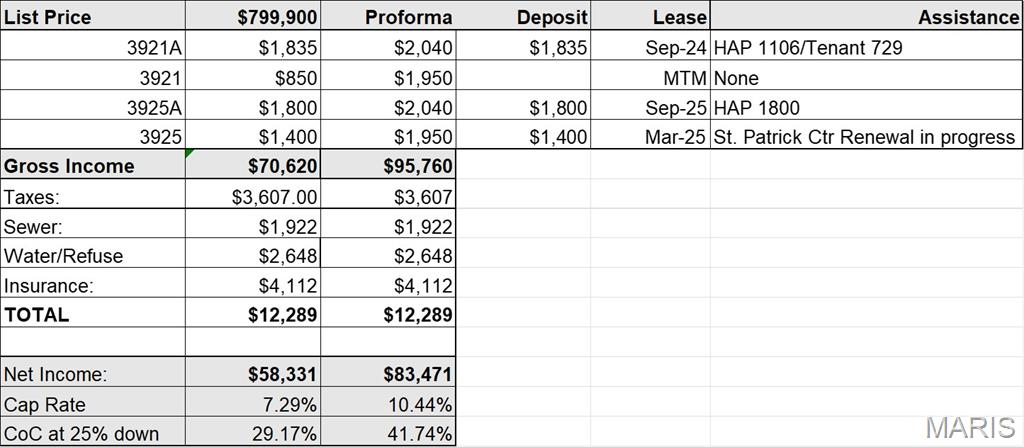Click the Insurance $4,112 proforma cell

[x=388, y=284]
